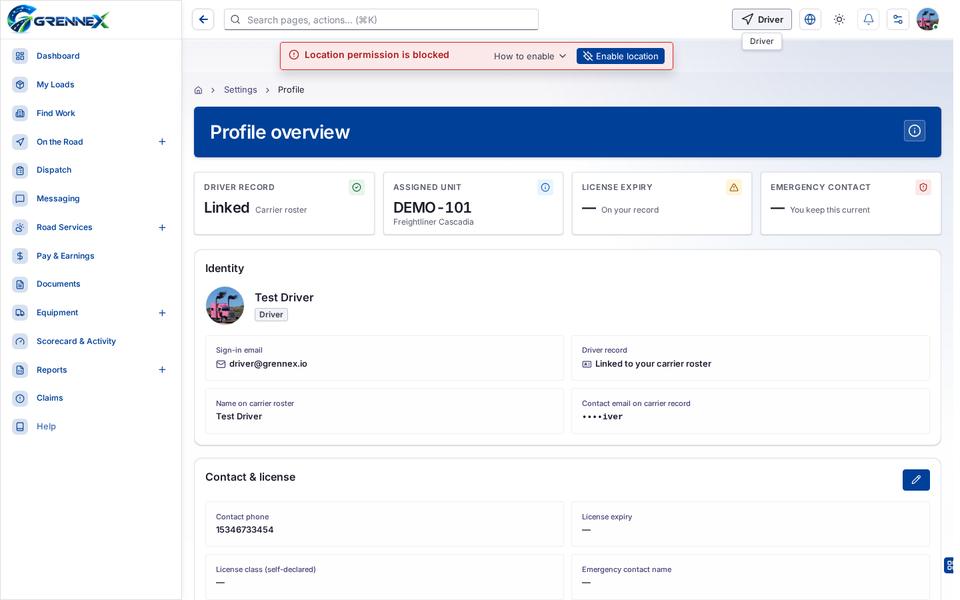Click the home breadcrumb icon
Image resolution: width=960 pixels, height=600 pixels.
[x=198, y=90]
